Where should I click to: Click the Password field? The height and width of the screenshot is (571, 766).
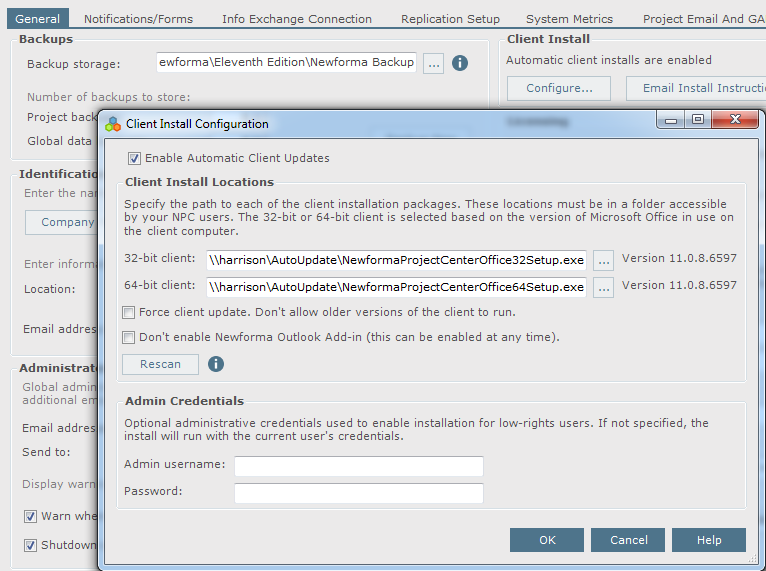pyautogui.click(x=359, y=493)
